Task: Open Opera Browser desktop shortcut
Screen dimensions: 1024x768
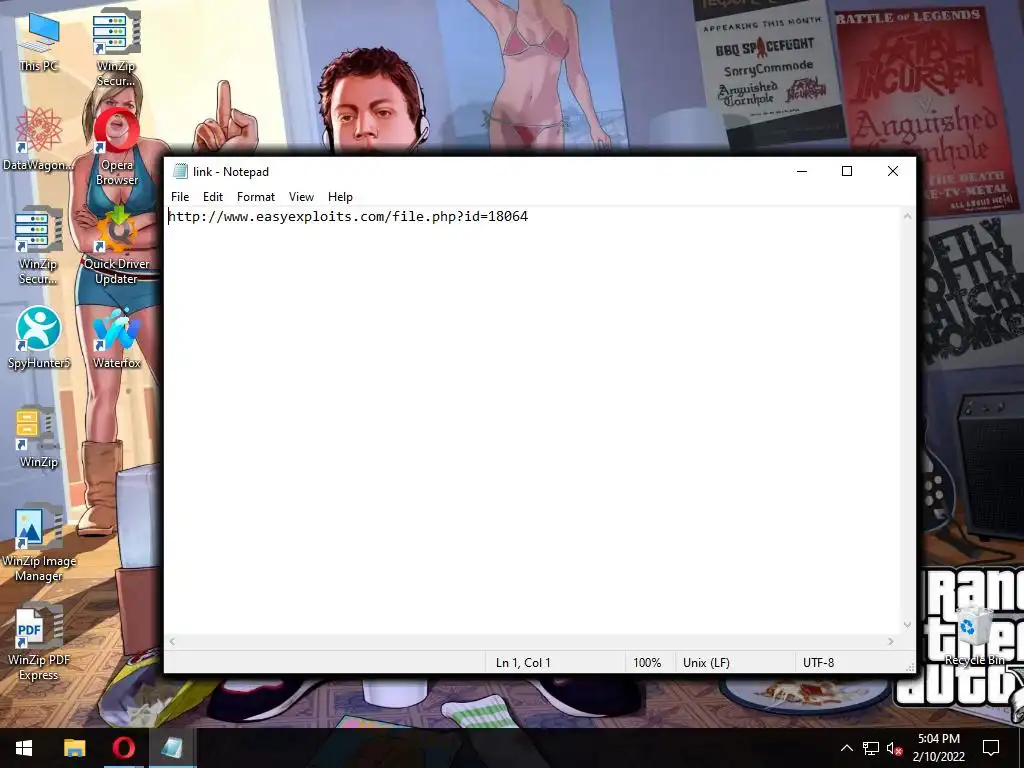Action: (x=117, y=147)
